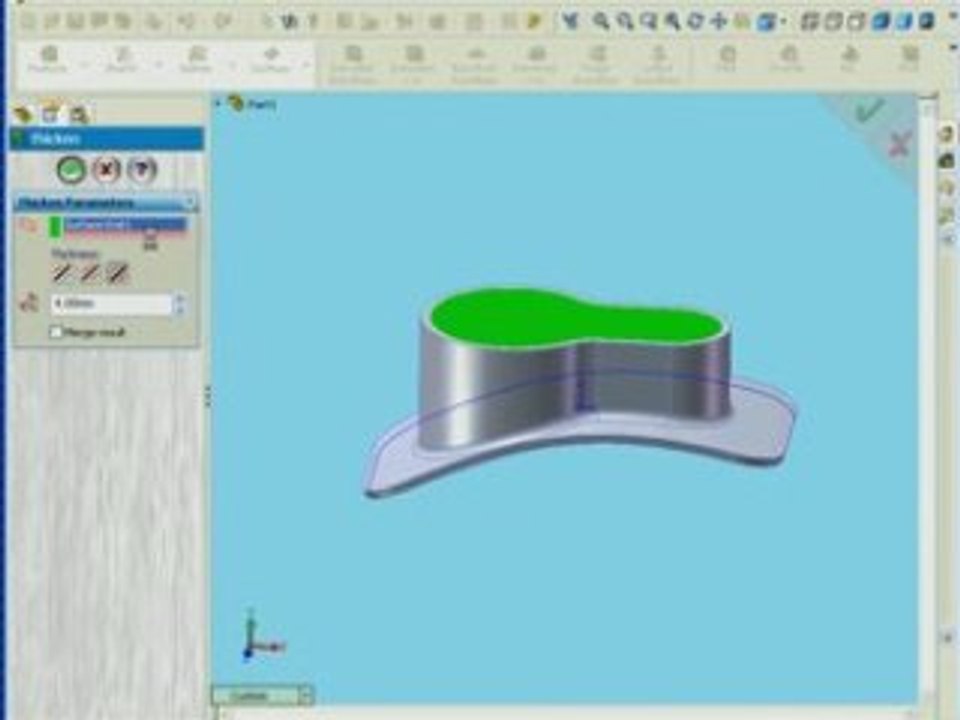Open the Standard Views dropdown arrow
The width and height of the screenshot is (960, 720).
coord(782,23)
